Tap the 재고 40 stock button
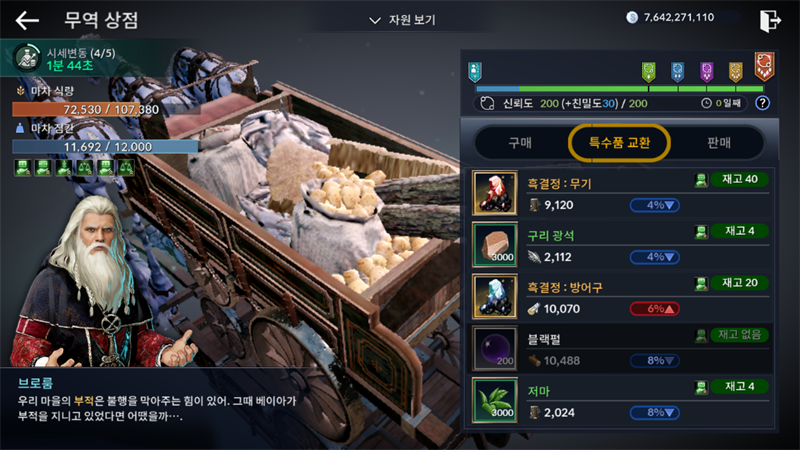This screenshot has height=450, width=800. point(739,179)
